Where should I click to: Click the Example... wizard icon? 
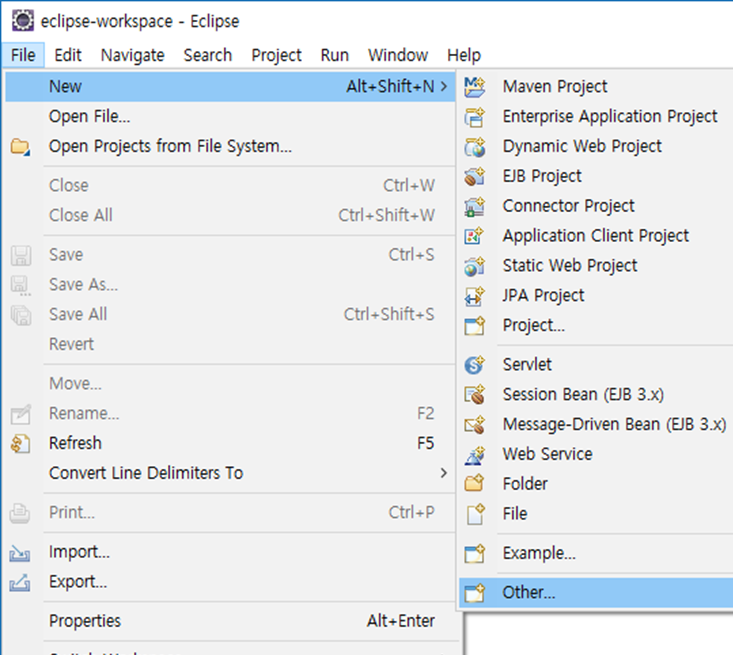point(474,554)
